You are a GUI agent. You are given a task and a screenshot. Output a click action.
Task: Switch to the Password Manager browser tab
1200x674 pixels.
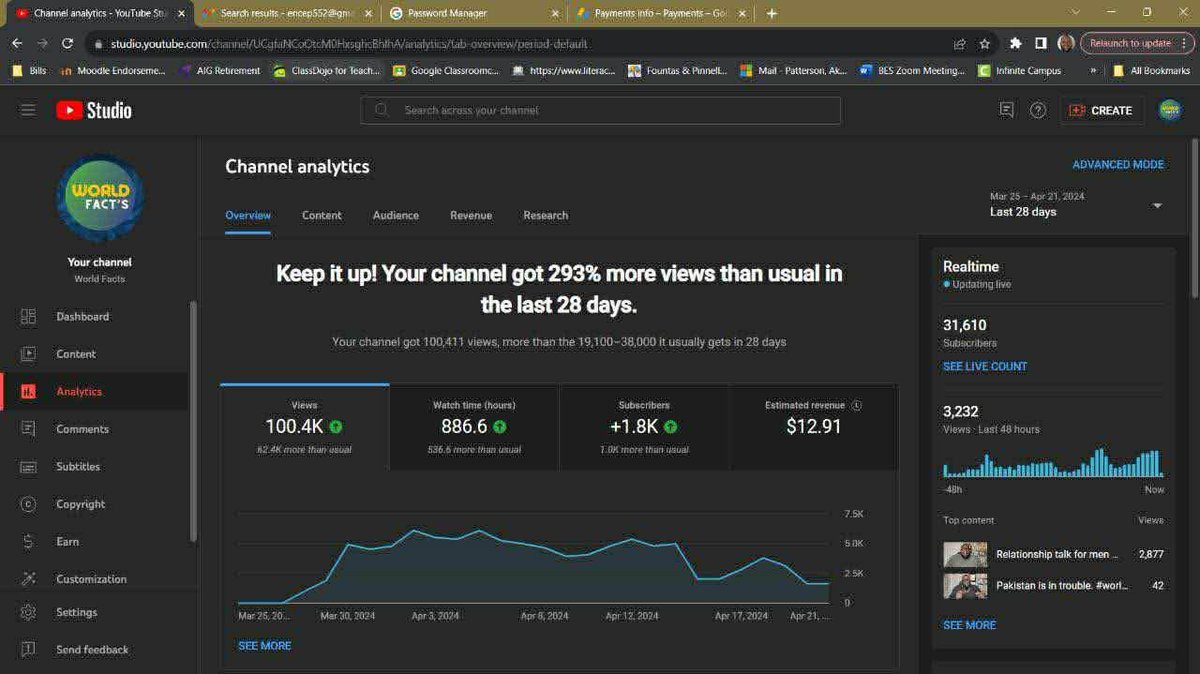tap(472, 13)
